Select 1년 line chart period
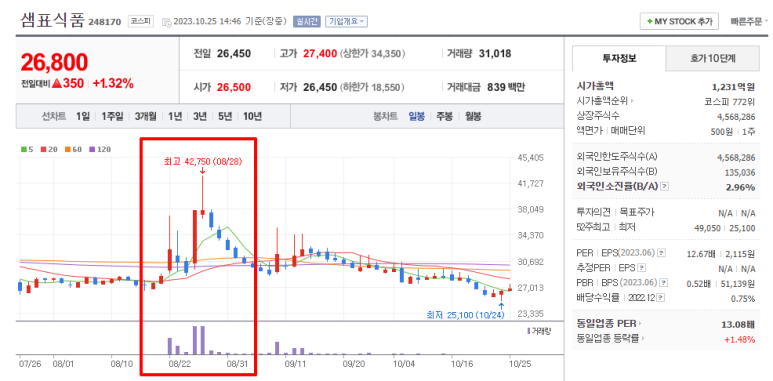The height and width of the screenshot is (381, 773). pos(175,116)
